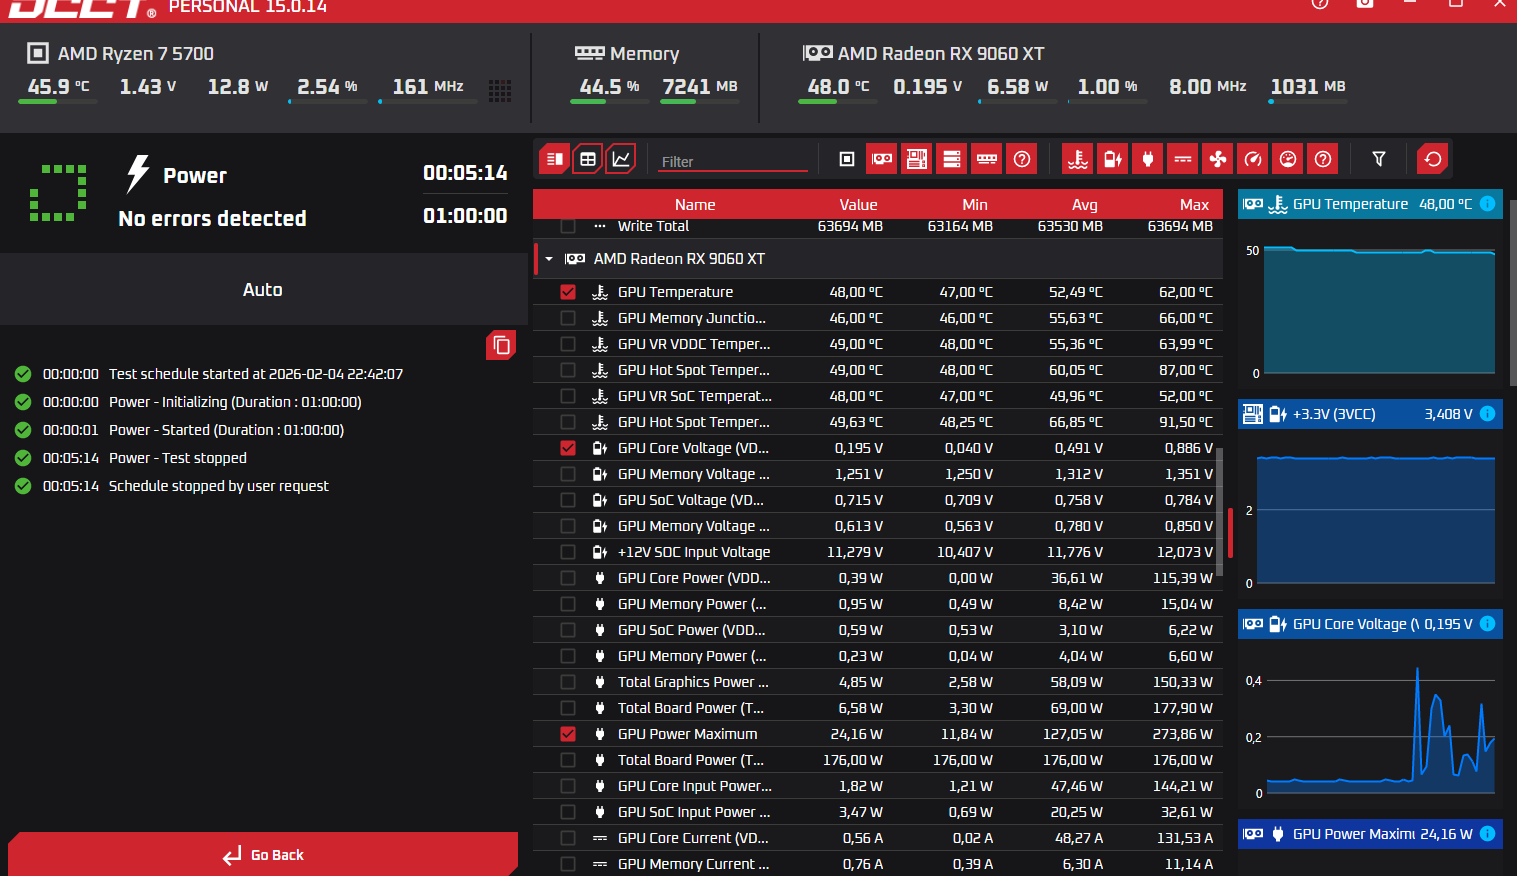Sort the table by the Avg column
Viewport: 1517px width, 876px height.
pos(1085,205)
